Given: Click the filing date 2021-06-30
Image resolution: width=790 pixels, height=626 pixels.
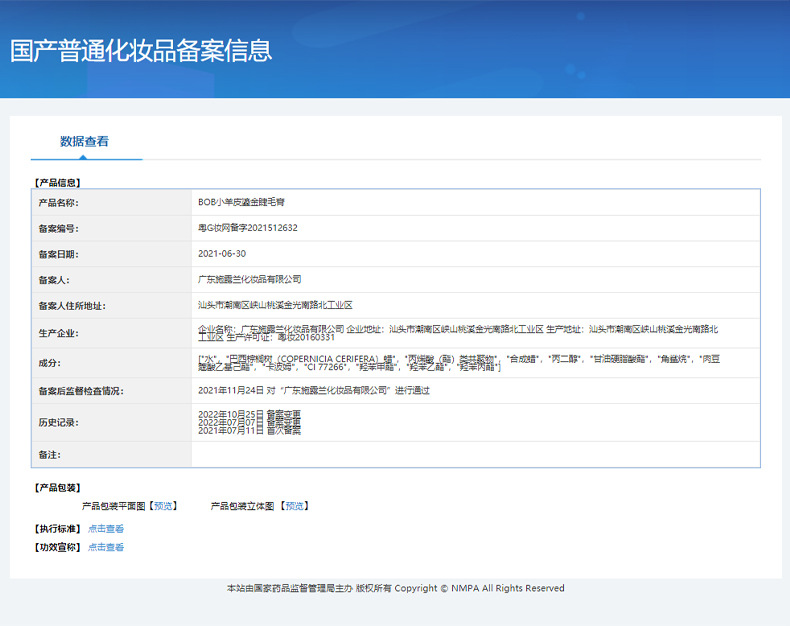Looking at the screenshot, I should 222,254.
